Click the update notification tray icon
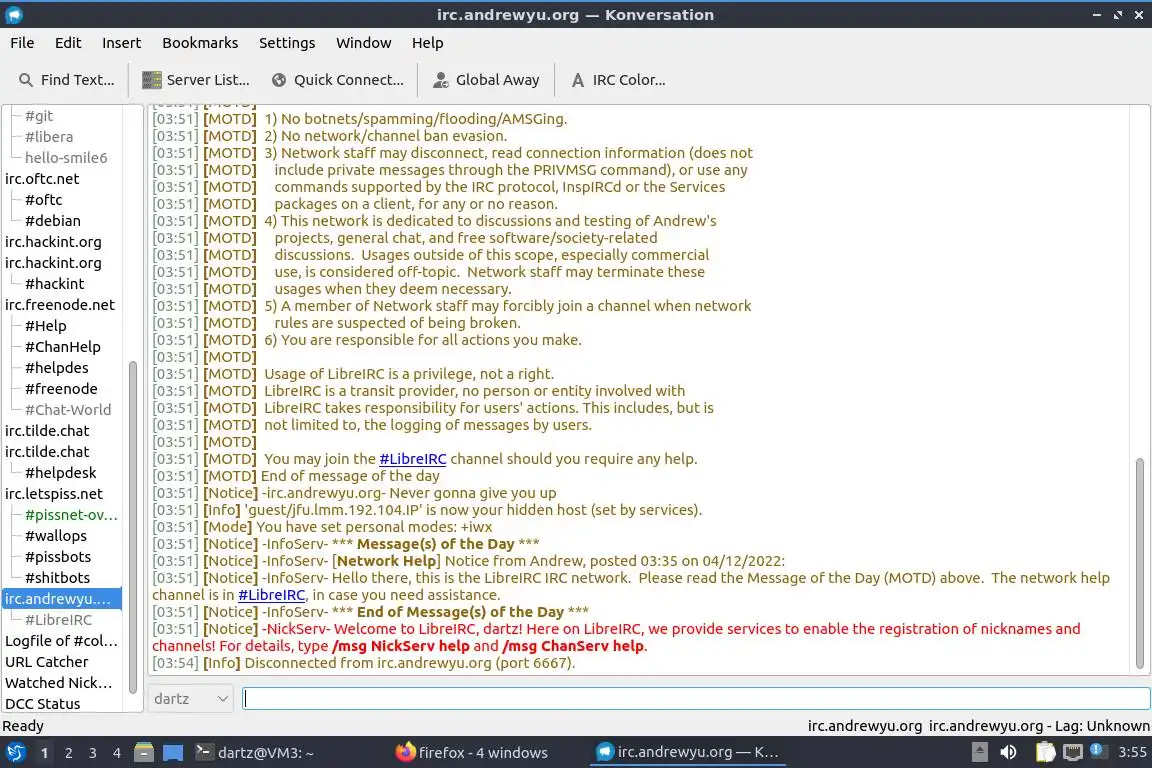Screen dimensions: 1152x768 pos(1097,750)
